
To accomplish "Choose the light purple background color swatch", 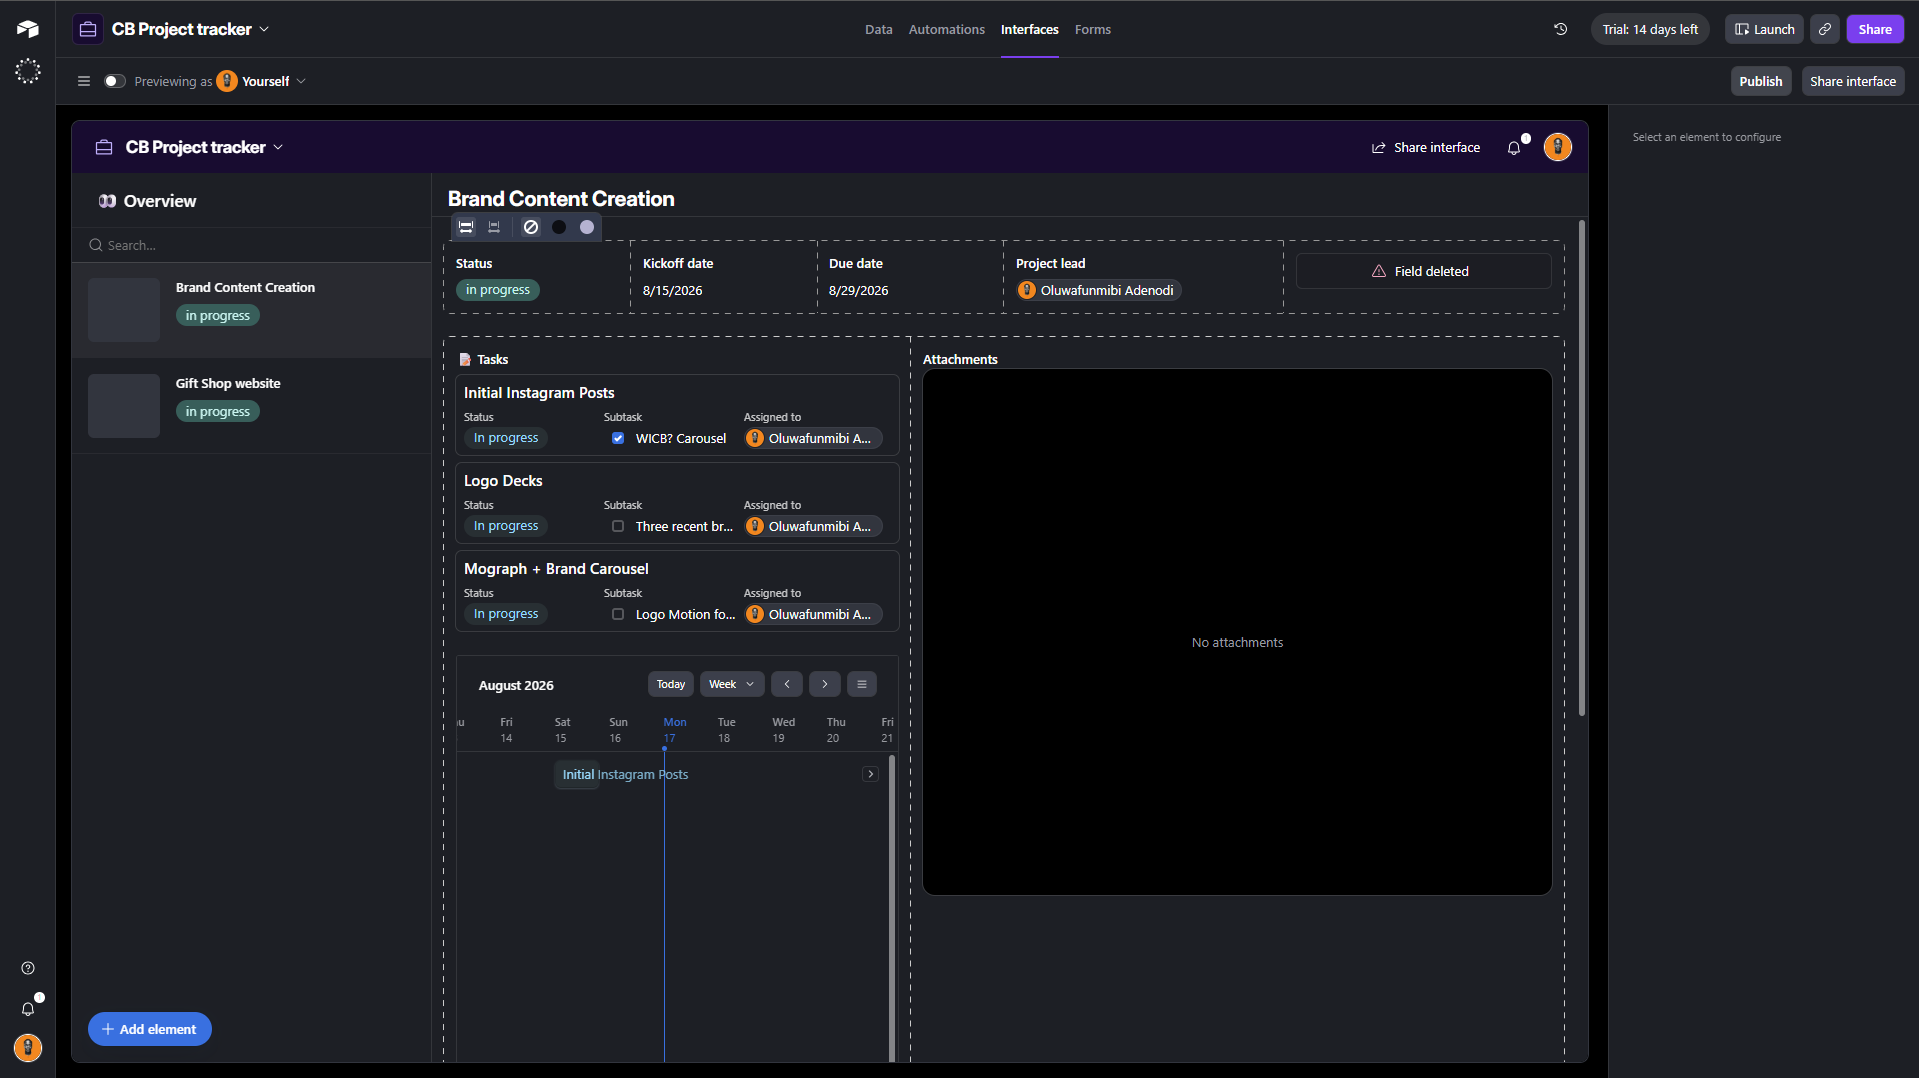I will click(587, 227).
